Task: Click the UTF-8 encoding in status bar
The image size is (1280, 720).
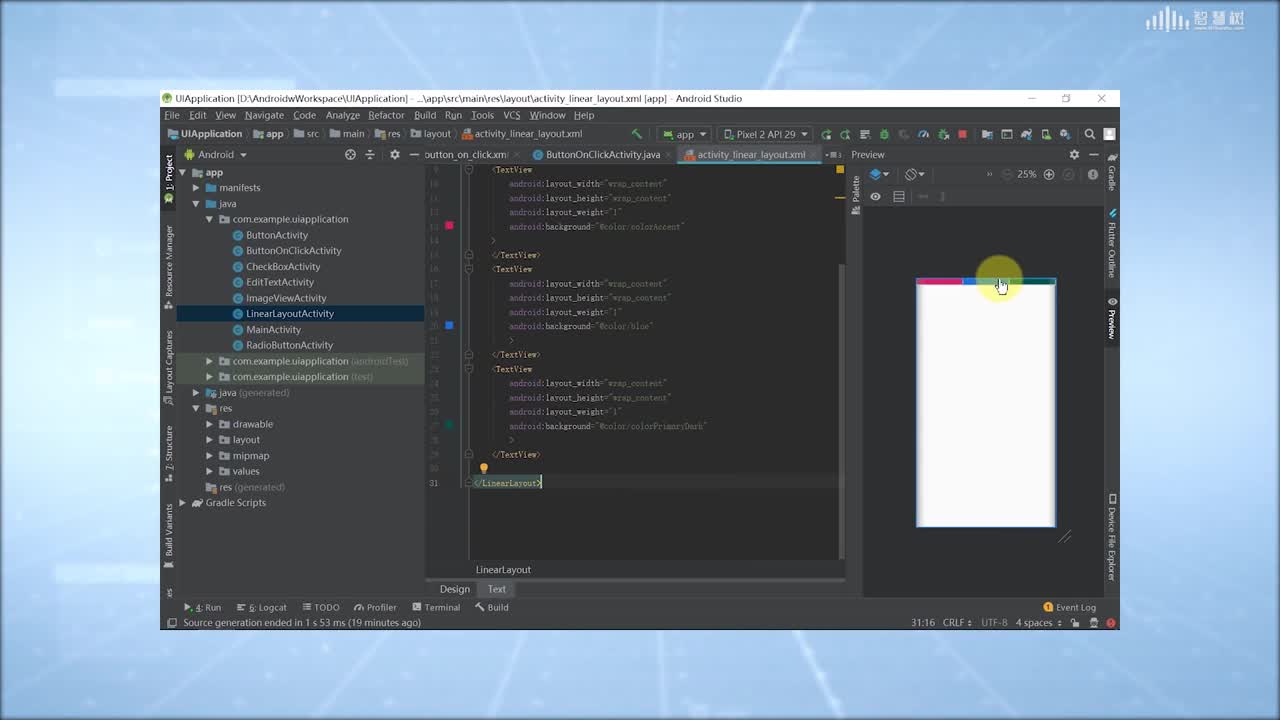Action: (994, 622)
